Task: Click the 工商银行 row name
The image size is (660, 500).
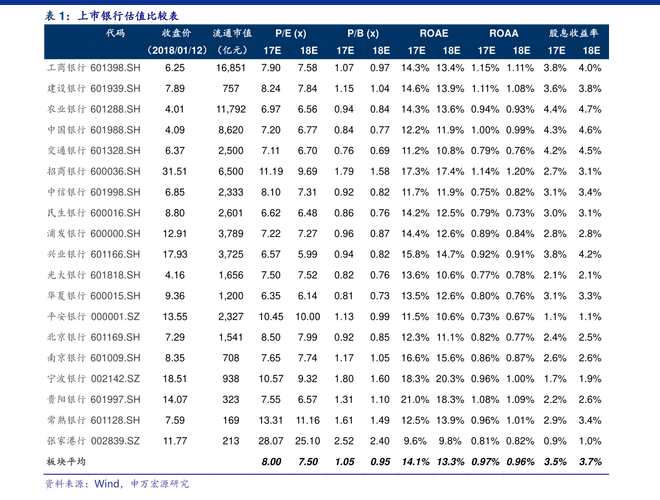Action: [x=67, y=68]
